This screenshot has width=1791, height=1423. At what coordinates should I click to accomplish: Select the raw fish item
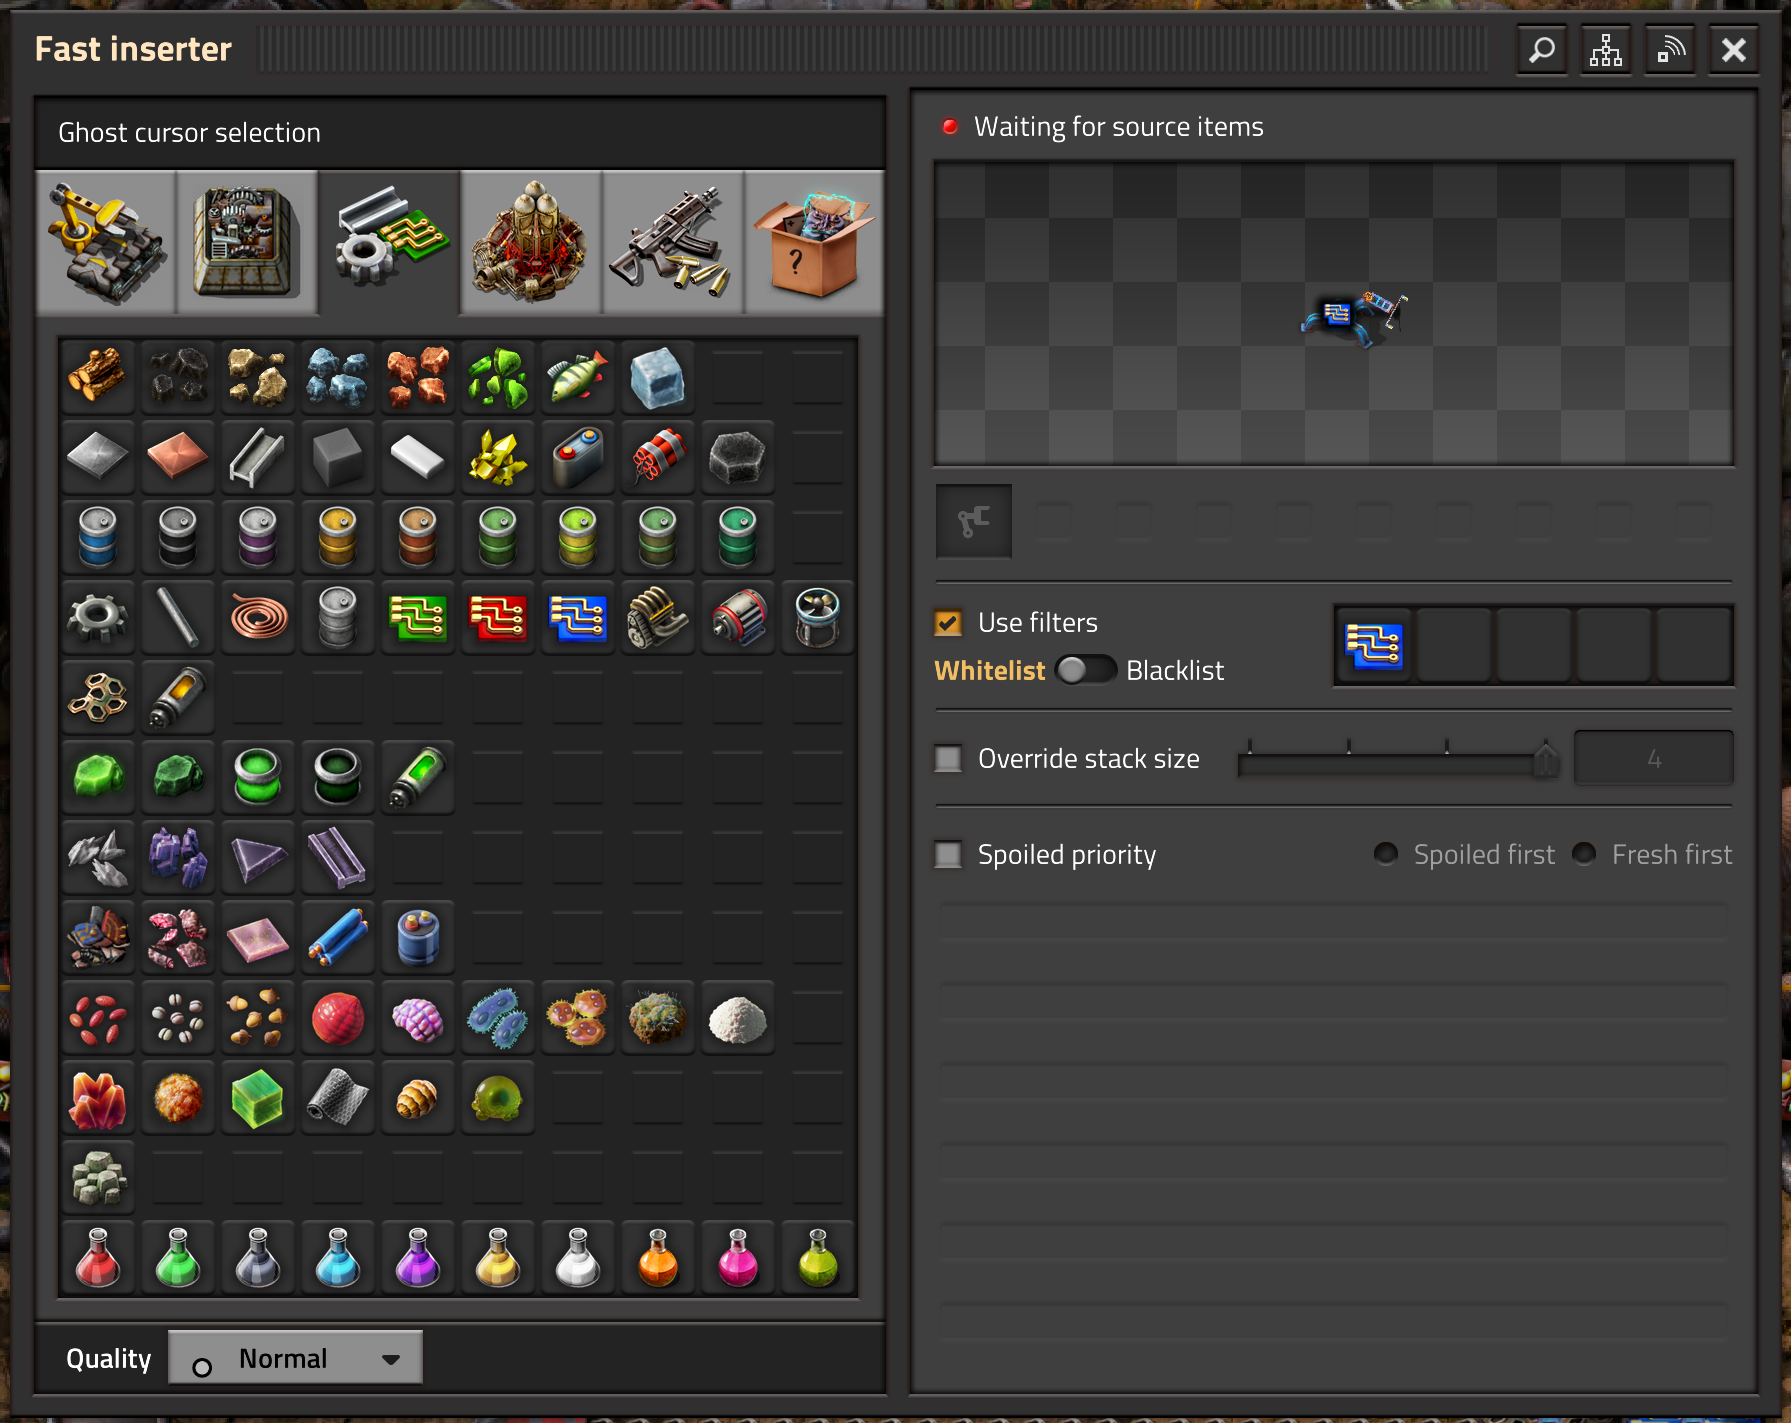[x=578, y=378]
